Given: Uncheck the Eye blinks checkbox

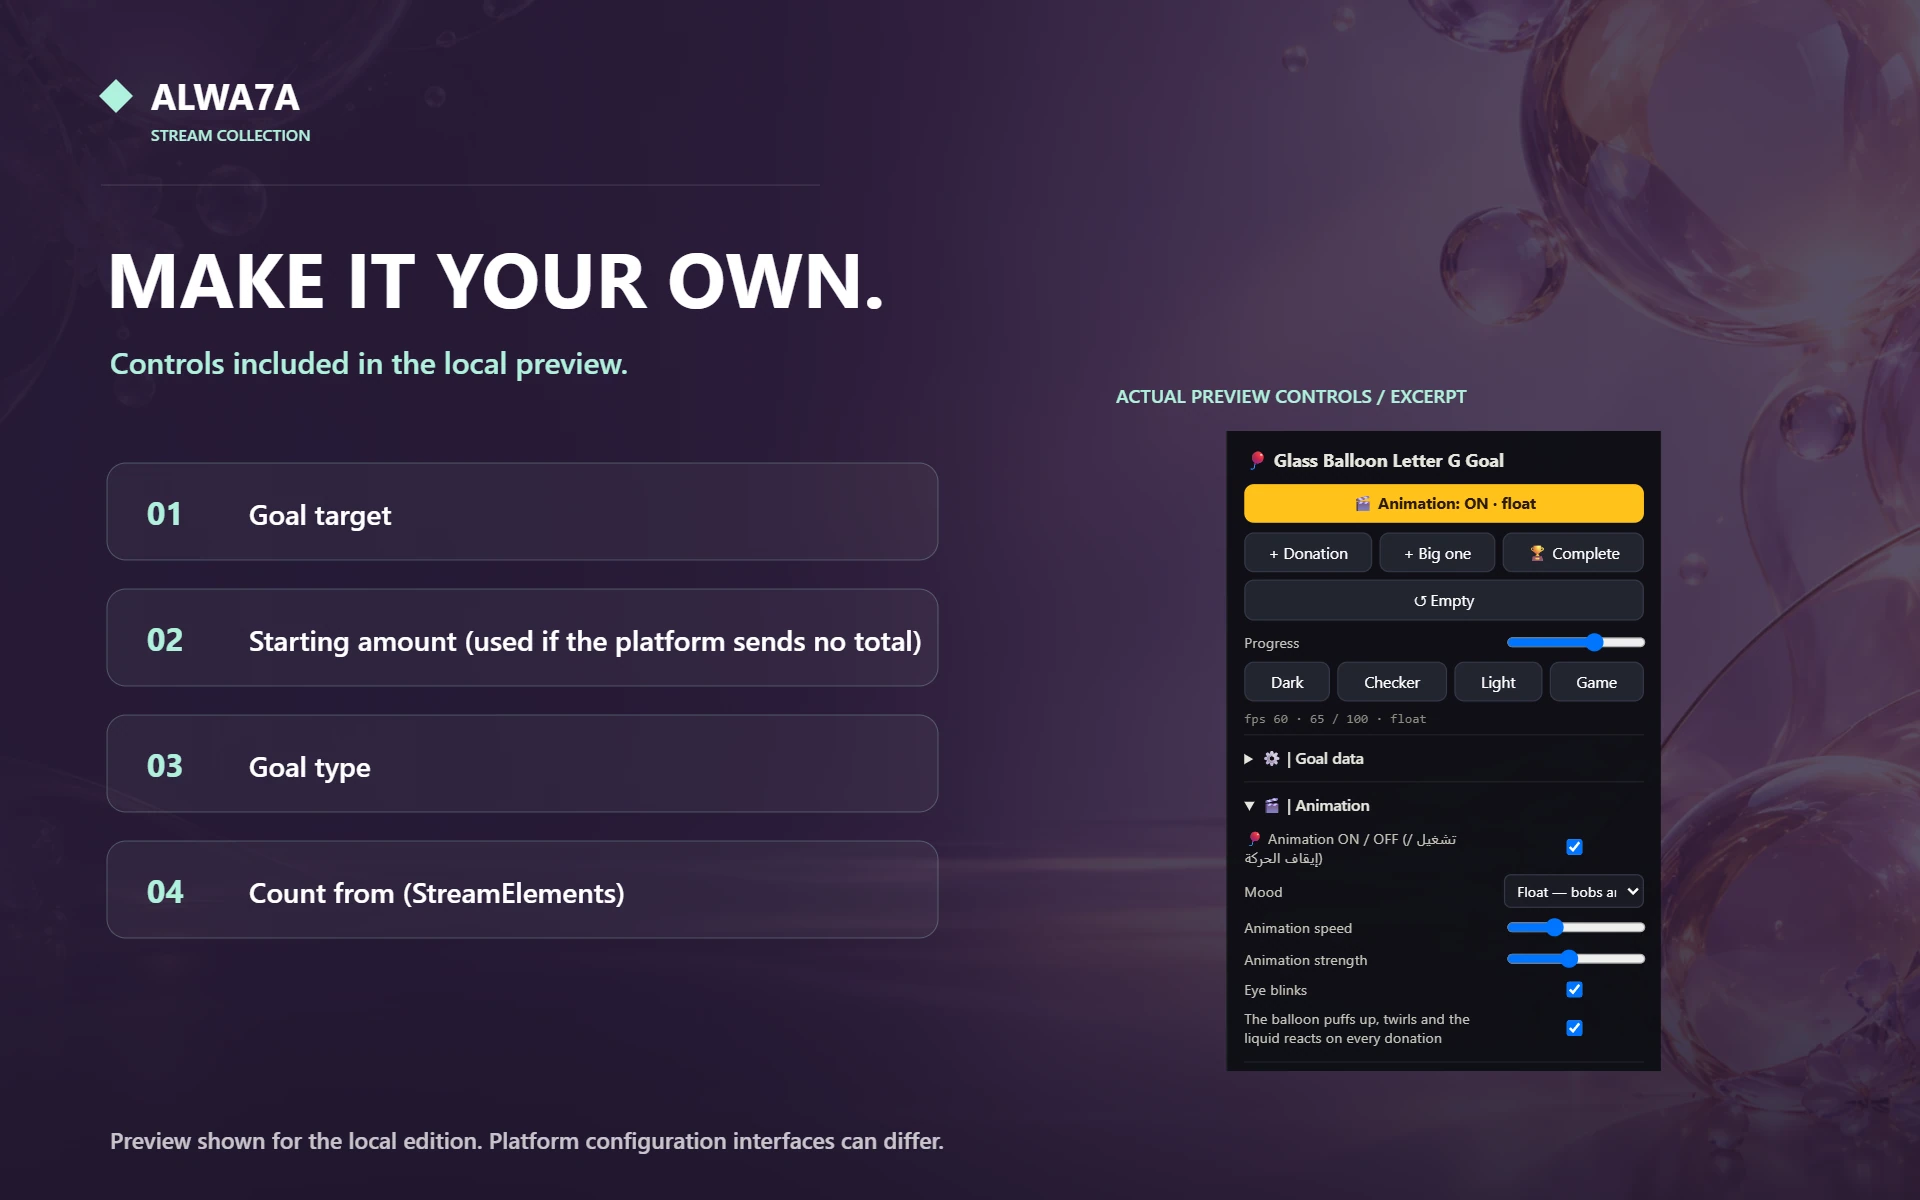Looking at the screenshot, I should (x=1574, y=989).
